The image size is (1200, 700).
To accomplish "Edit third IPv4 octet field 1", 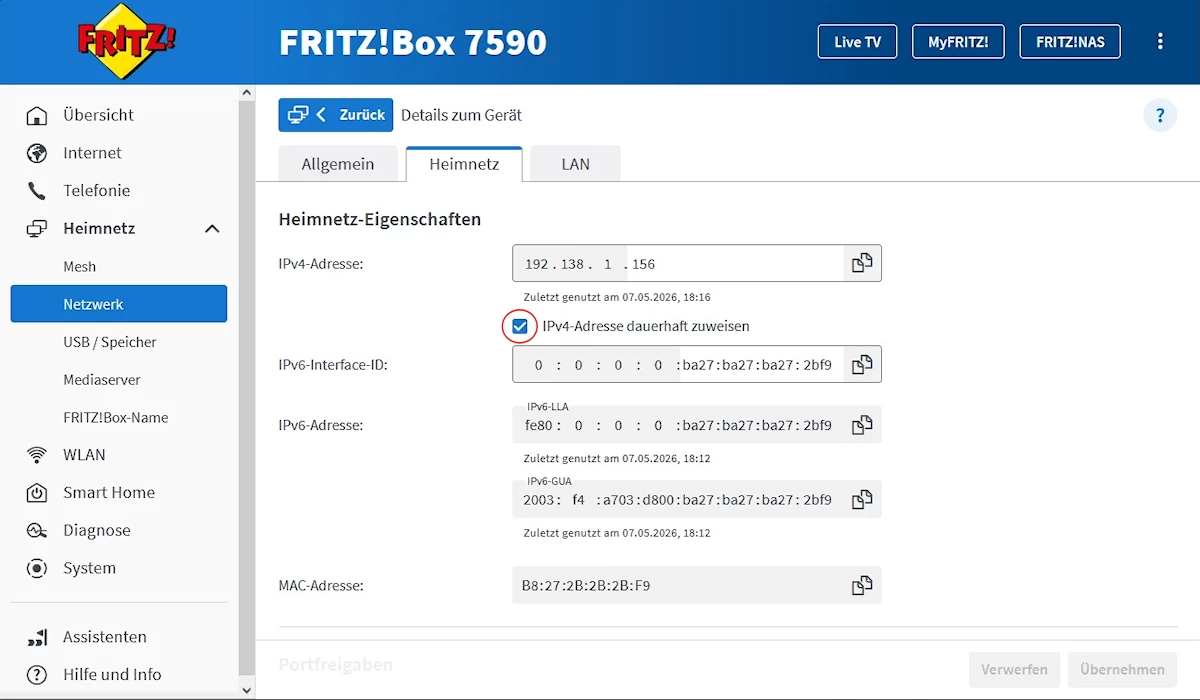I will (607, 264).
